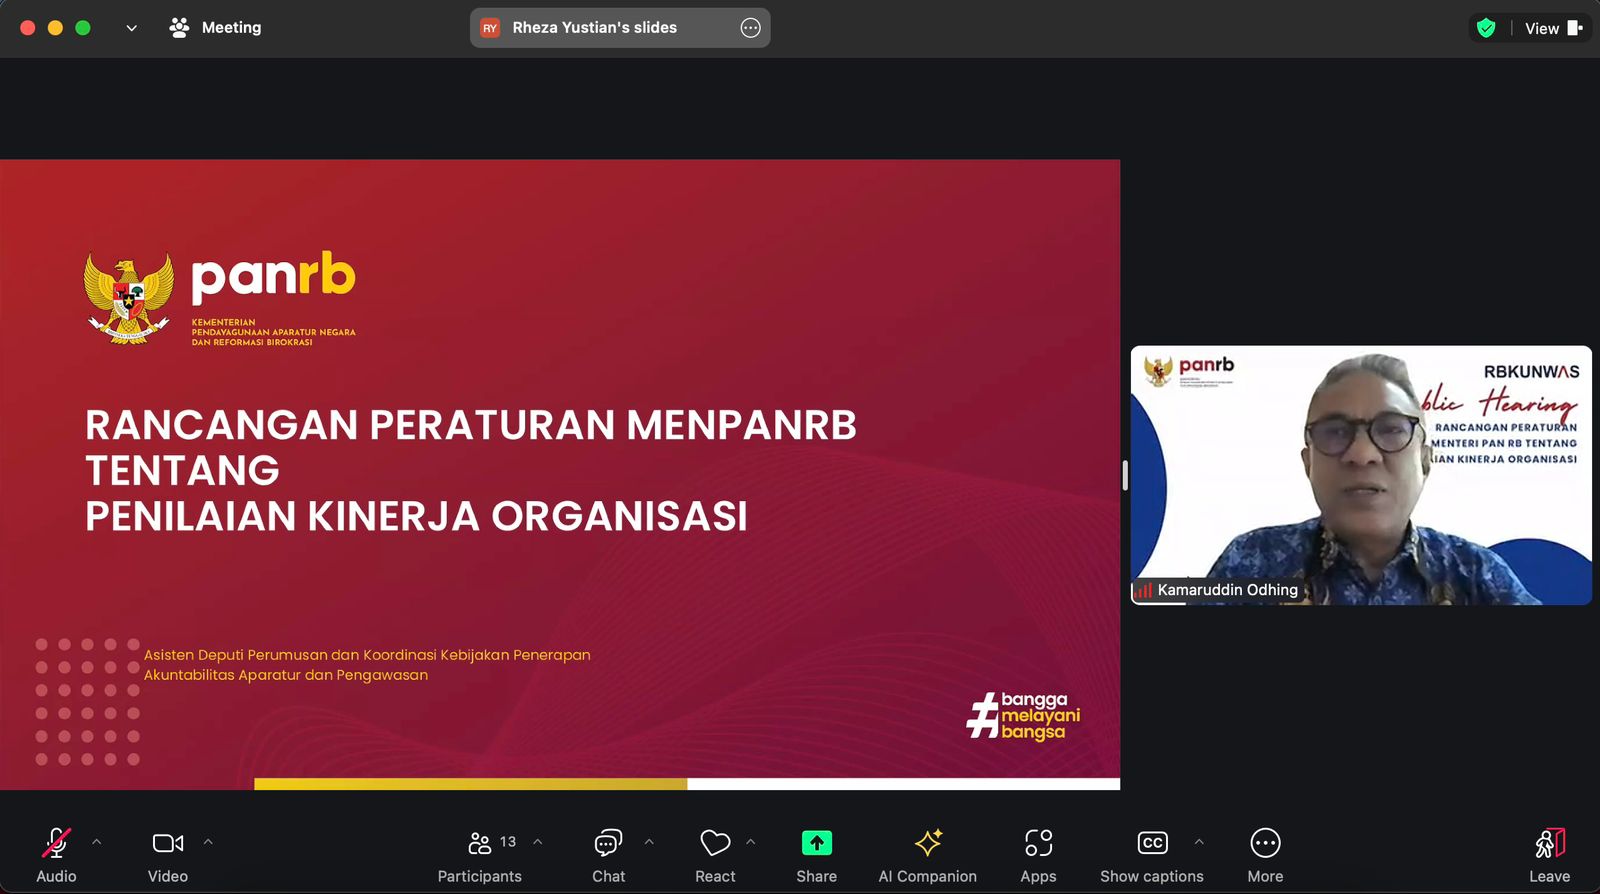
Task: Expand participants options caret beside count 13
Action: [538, 842]
